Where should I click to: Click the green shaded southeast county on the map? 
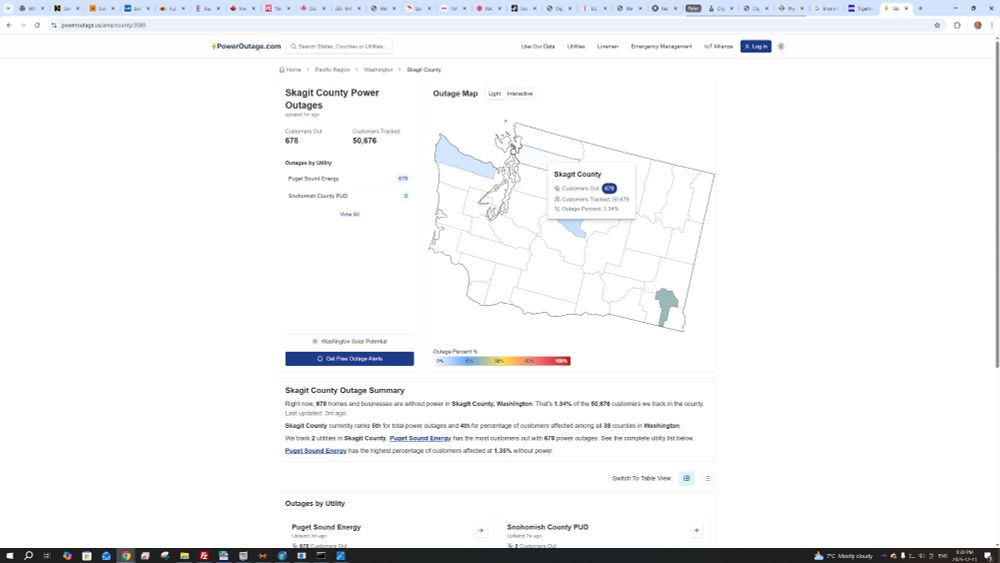(666, 306)
